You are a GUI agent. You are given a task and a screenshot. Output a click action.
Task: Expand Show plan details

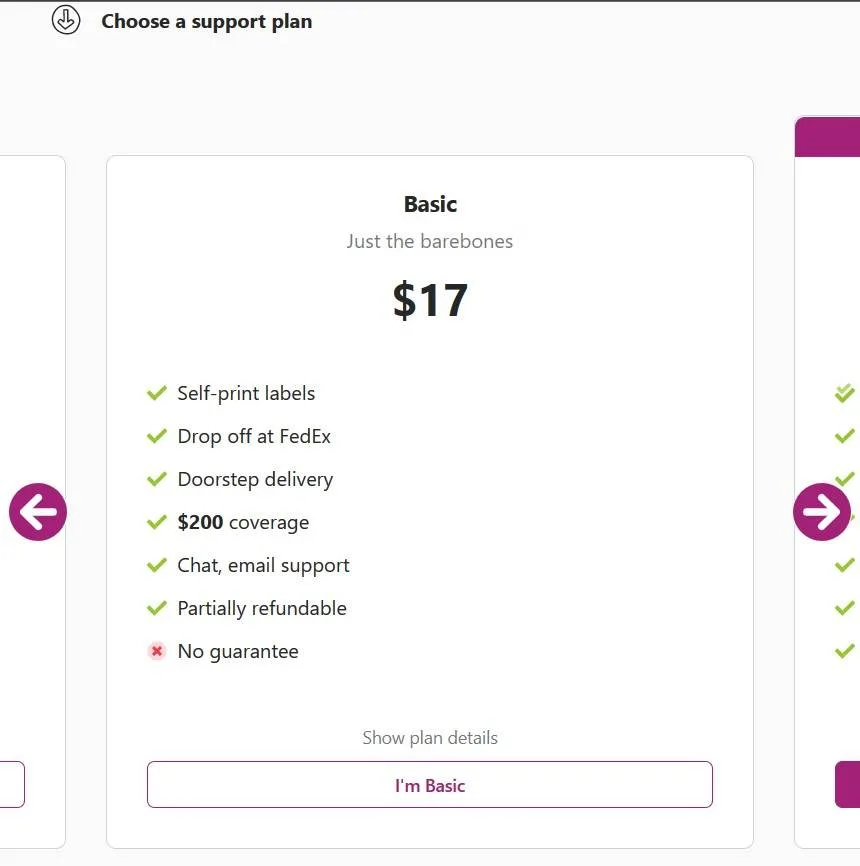[x=429, y=738]
